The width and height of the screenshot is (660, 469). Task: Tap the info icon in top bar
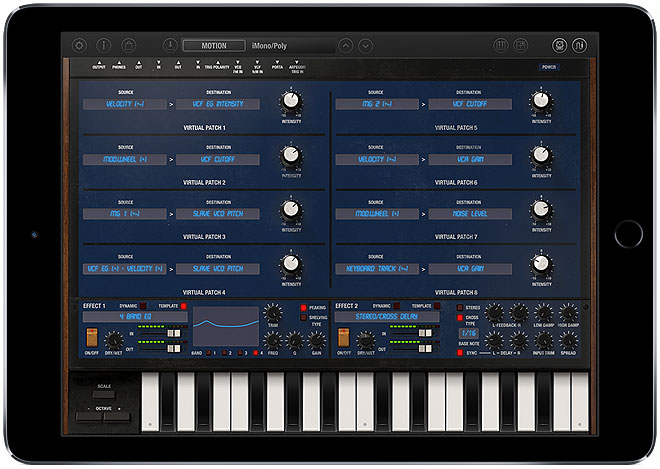point(103,45)
